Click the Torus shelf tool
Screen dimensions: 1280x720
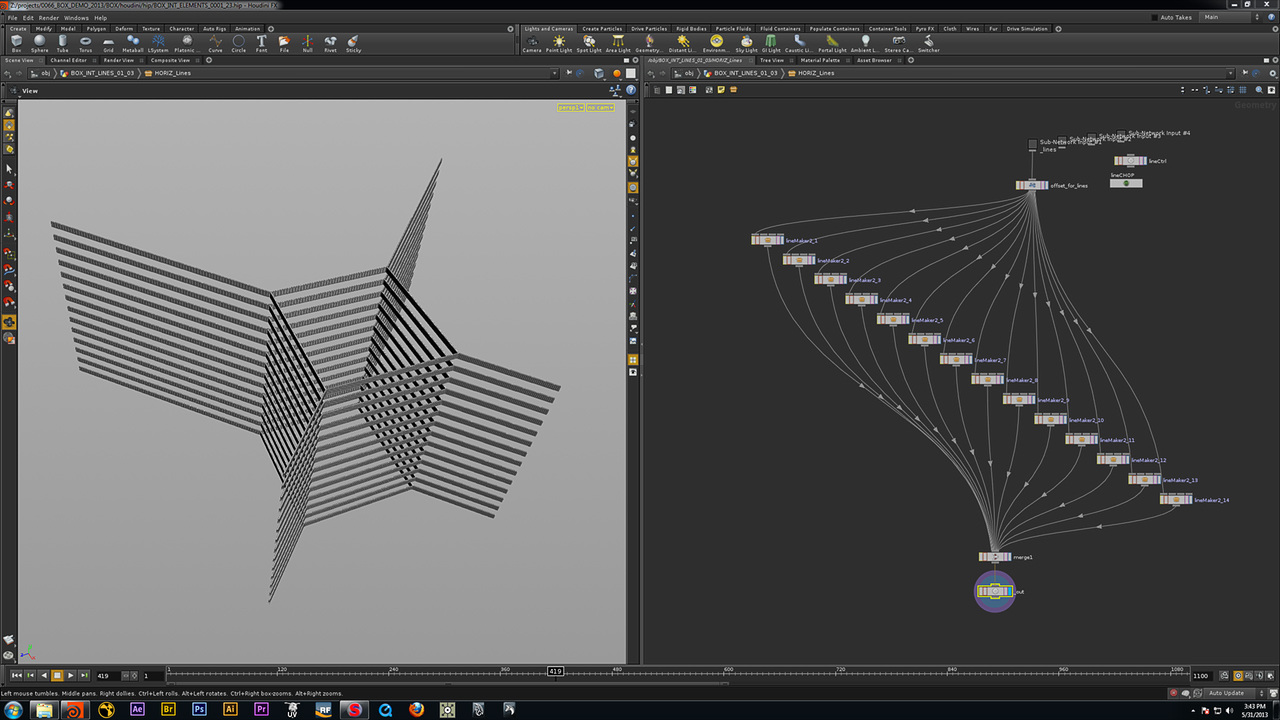pos(85,43)
